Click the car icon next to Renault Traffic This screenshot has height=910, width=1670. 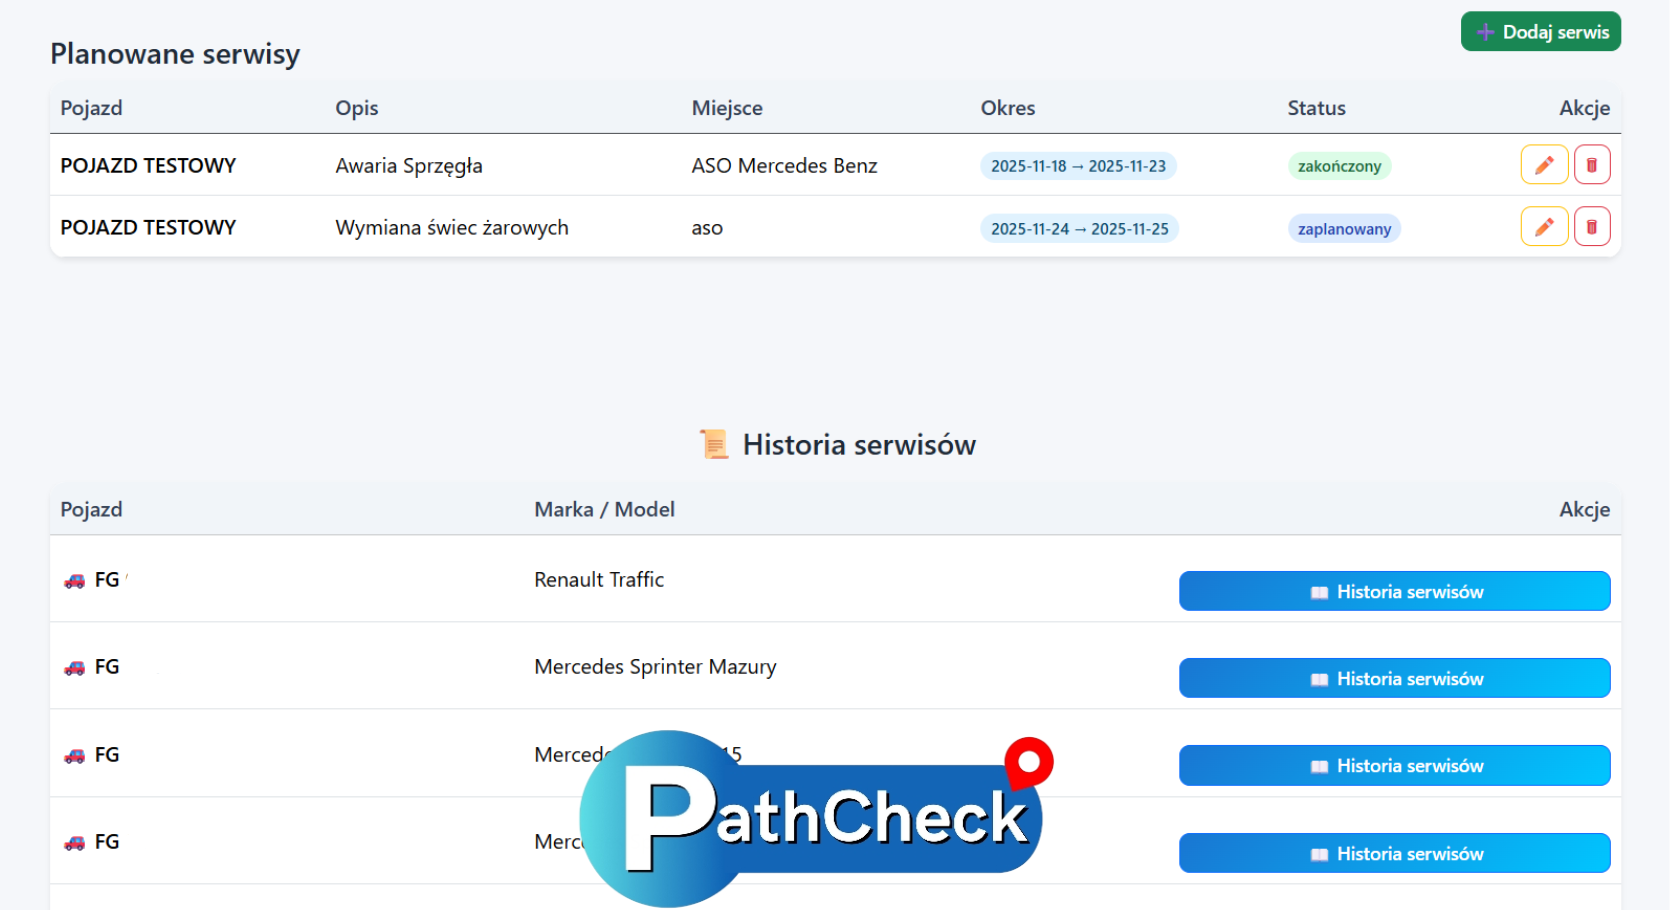pos(73,579)
